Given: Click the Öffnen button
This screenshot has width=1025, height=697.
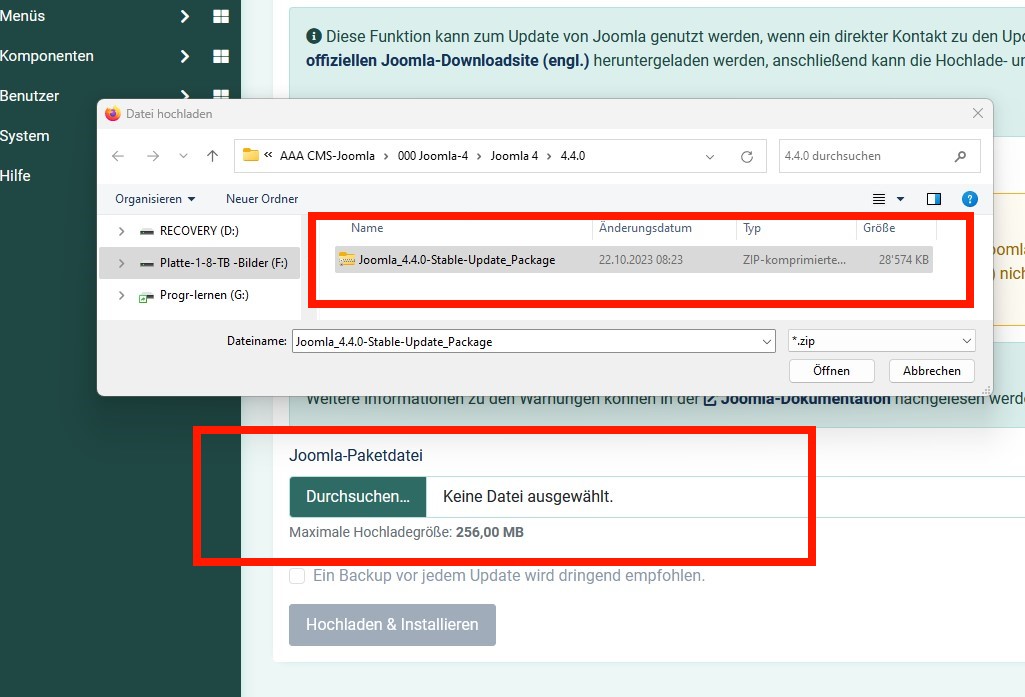Looking at the screenshot, I should point(832,371).
